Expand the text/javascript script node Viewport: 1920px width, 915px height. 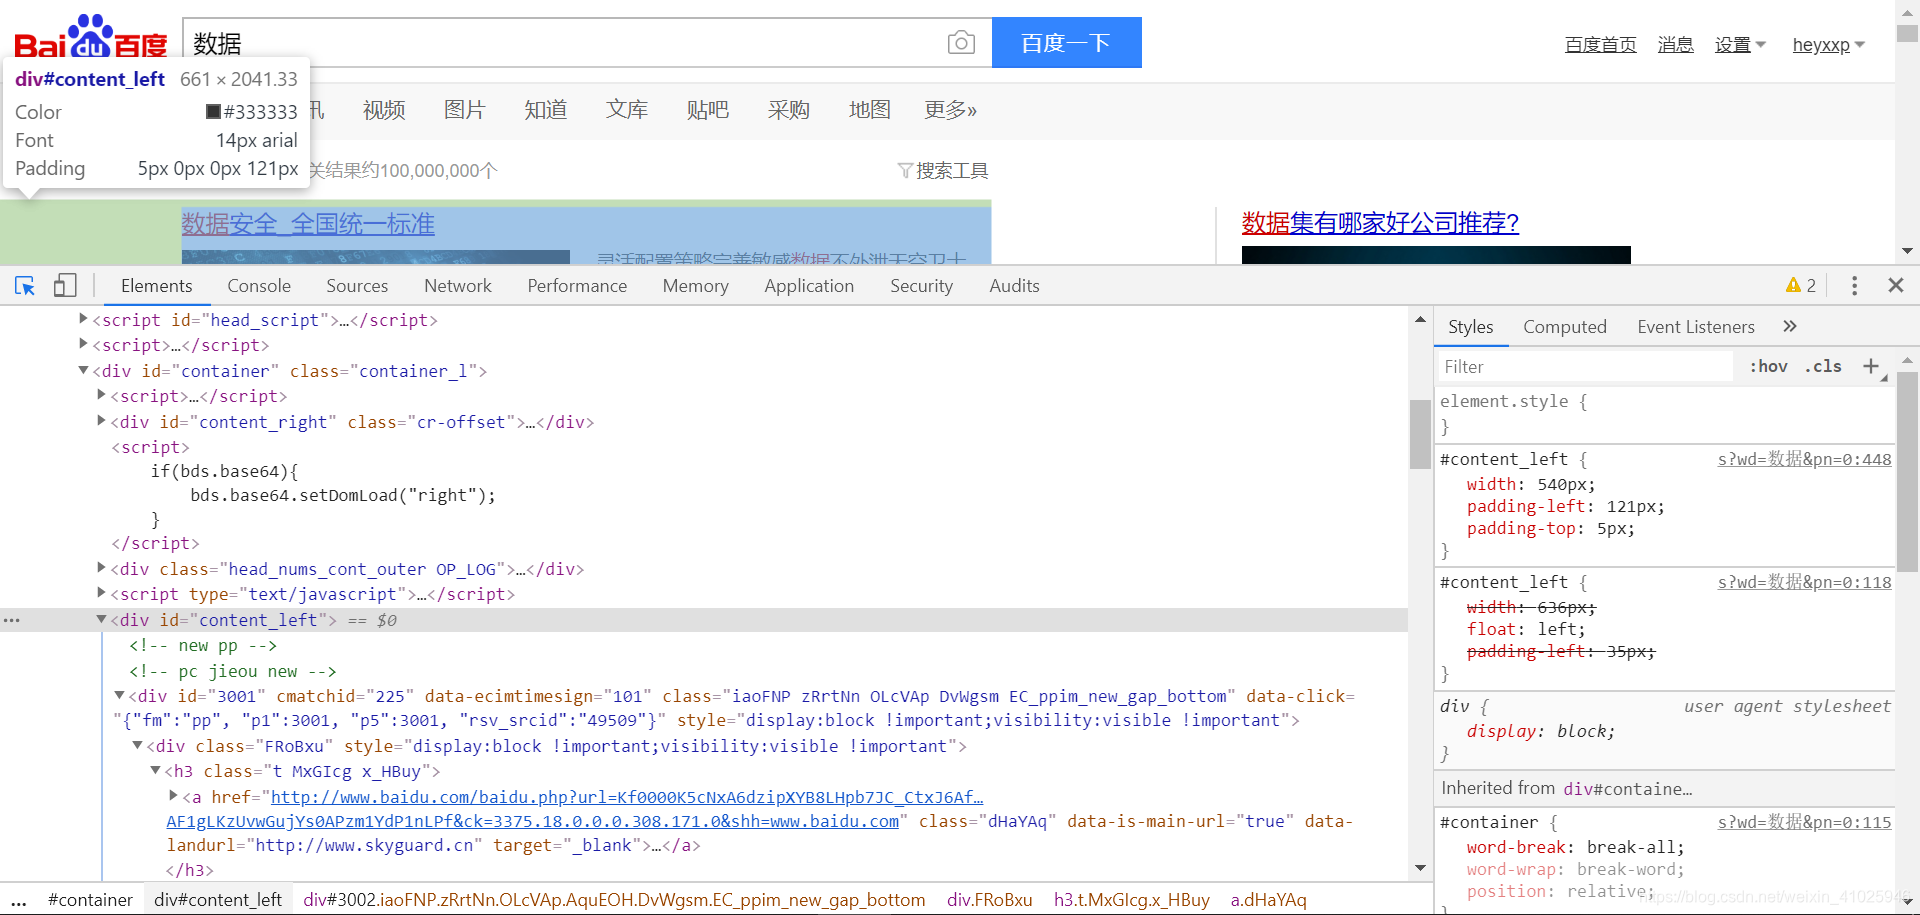pos(102,593)
